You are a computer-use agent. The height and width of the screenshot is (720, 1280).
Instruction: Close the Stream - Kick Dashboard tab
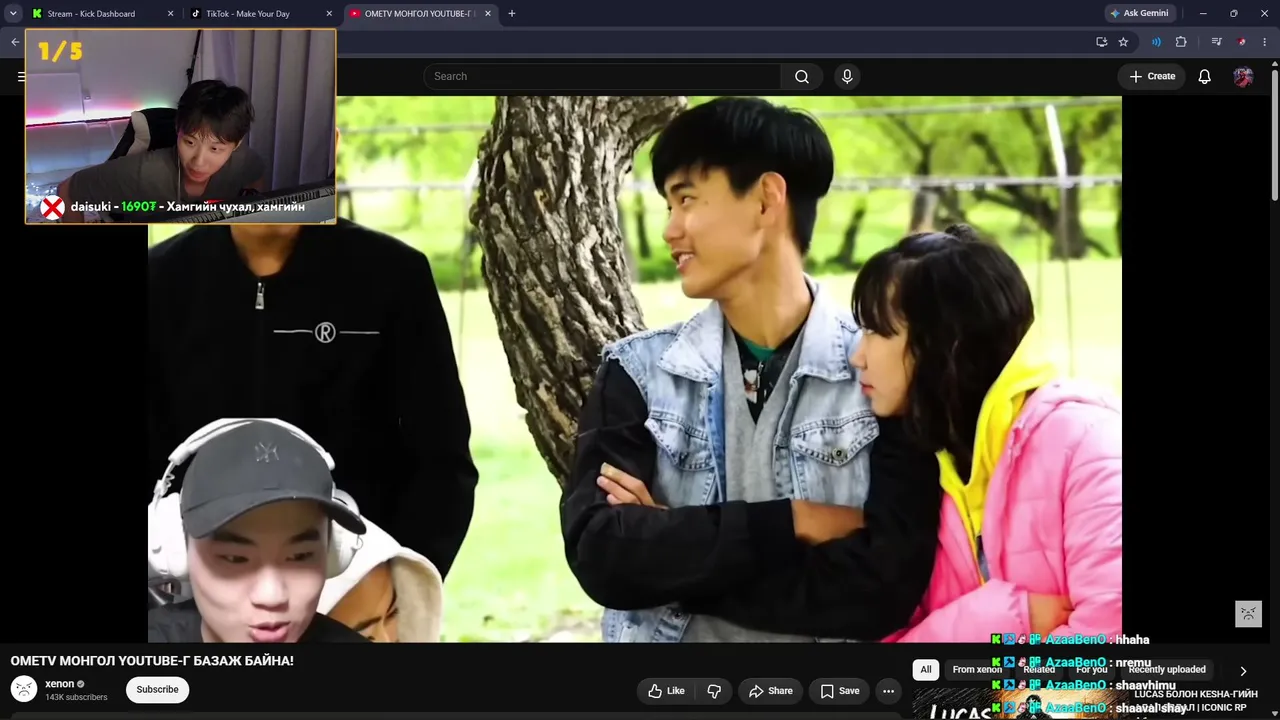170,14
